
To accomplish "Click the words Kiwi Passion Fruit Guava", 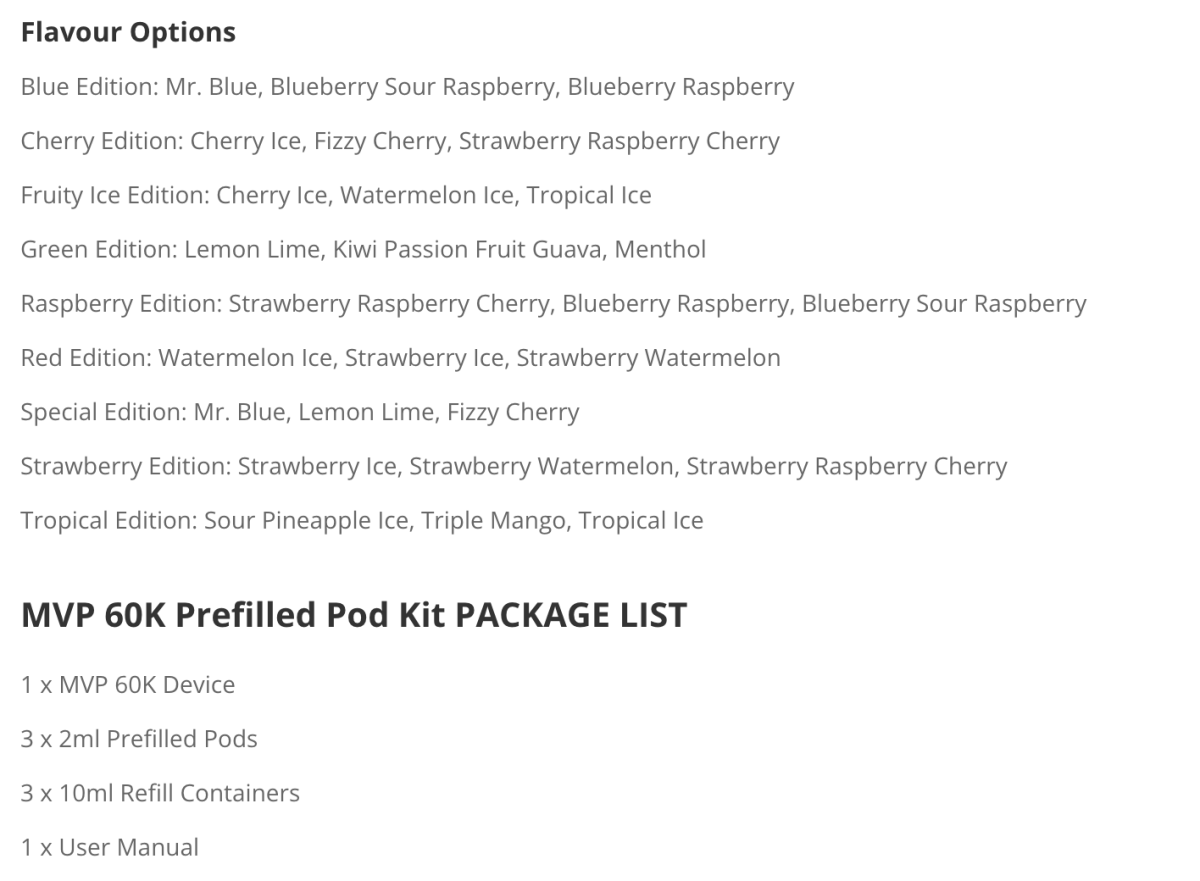I will pos(468,250).
